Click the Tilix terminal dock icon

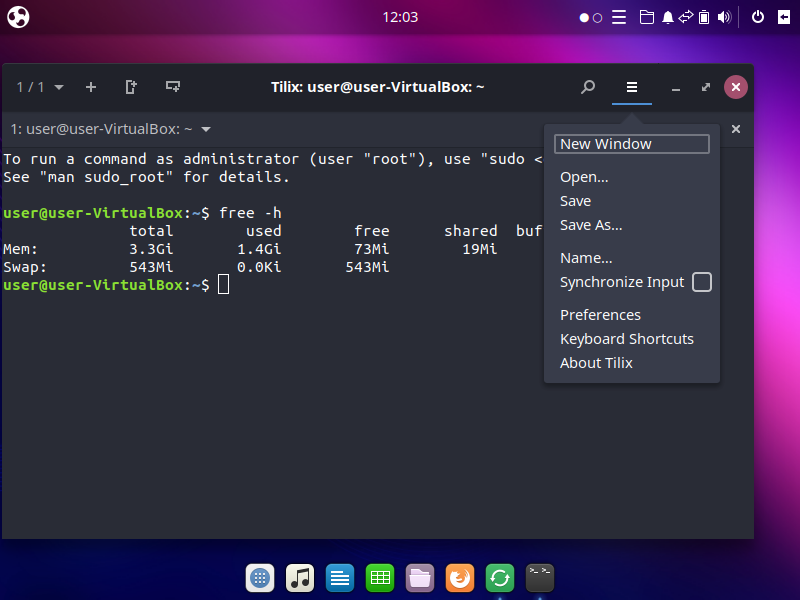540,578
